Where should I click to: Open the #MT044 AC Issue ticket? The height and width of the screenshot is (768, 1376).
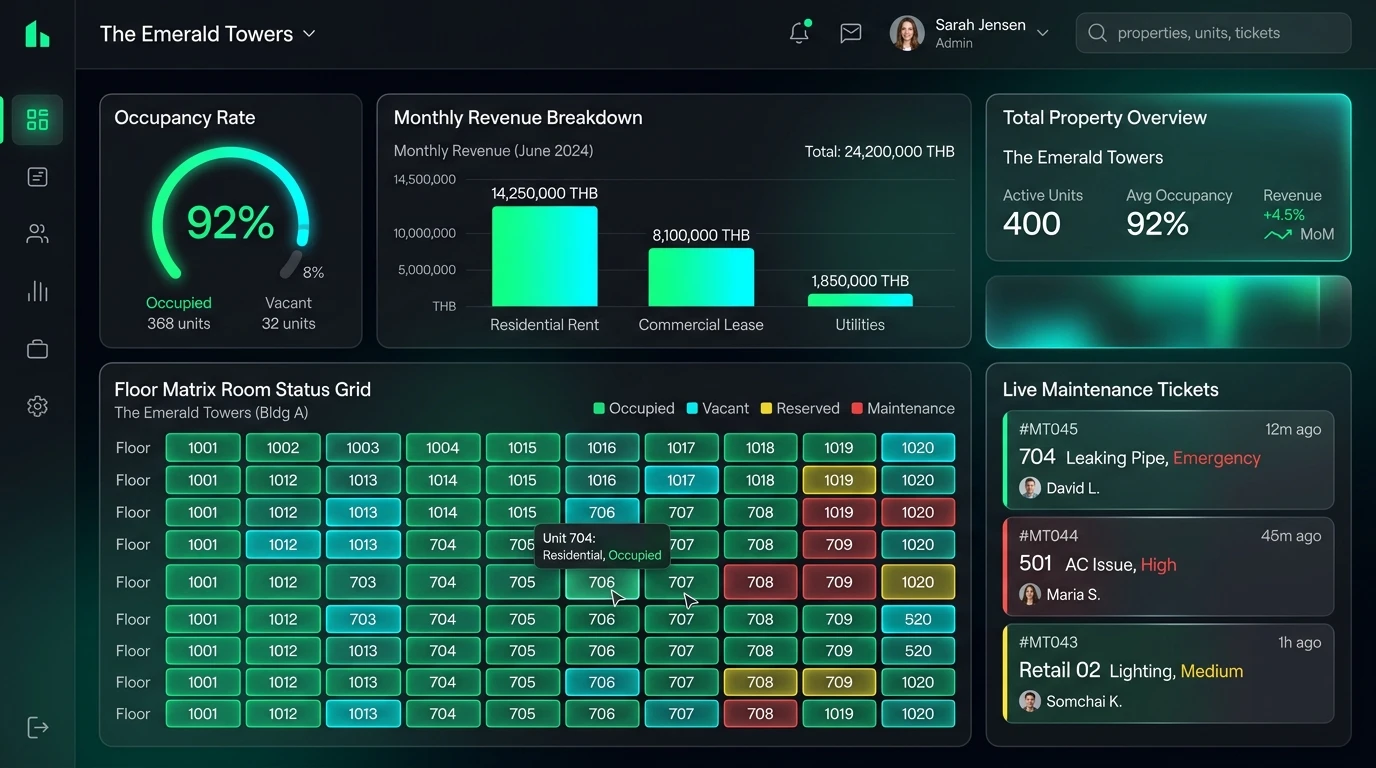tap(1168, 566)
